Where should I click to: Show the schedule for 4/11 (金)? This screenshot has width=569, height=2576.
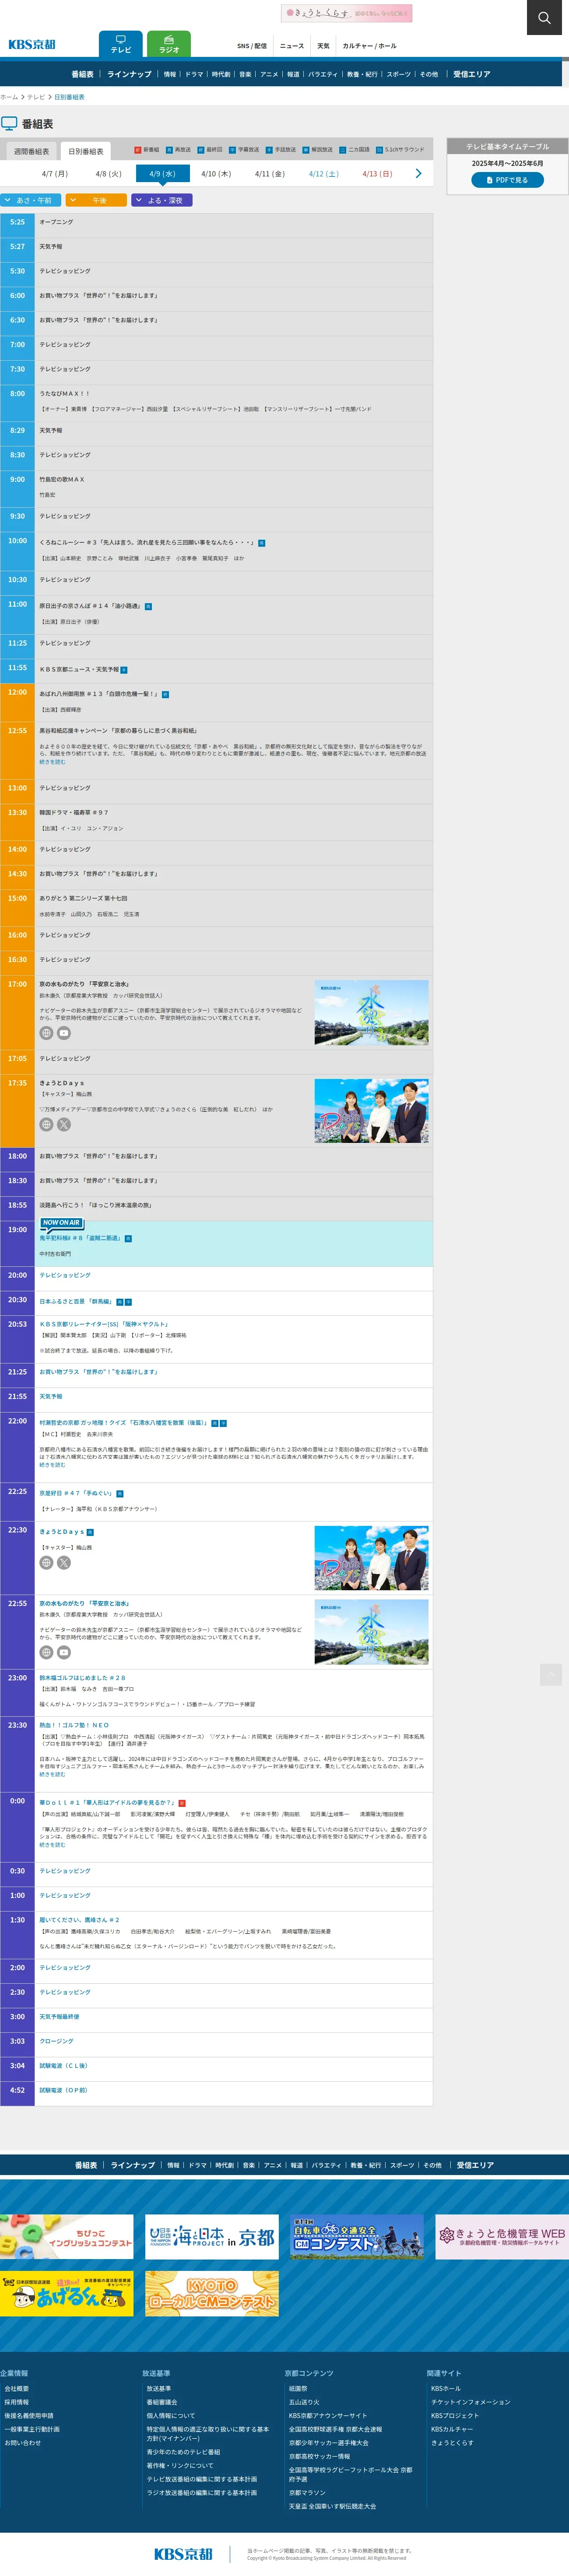click(270, 174)
